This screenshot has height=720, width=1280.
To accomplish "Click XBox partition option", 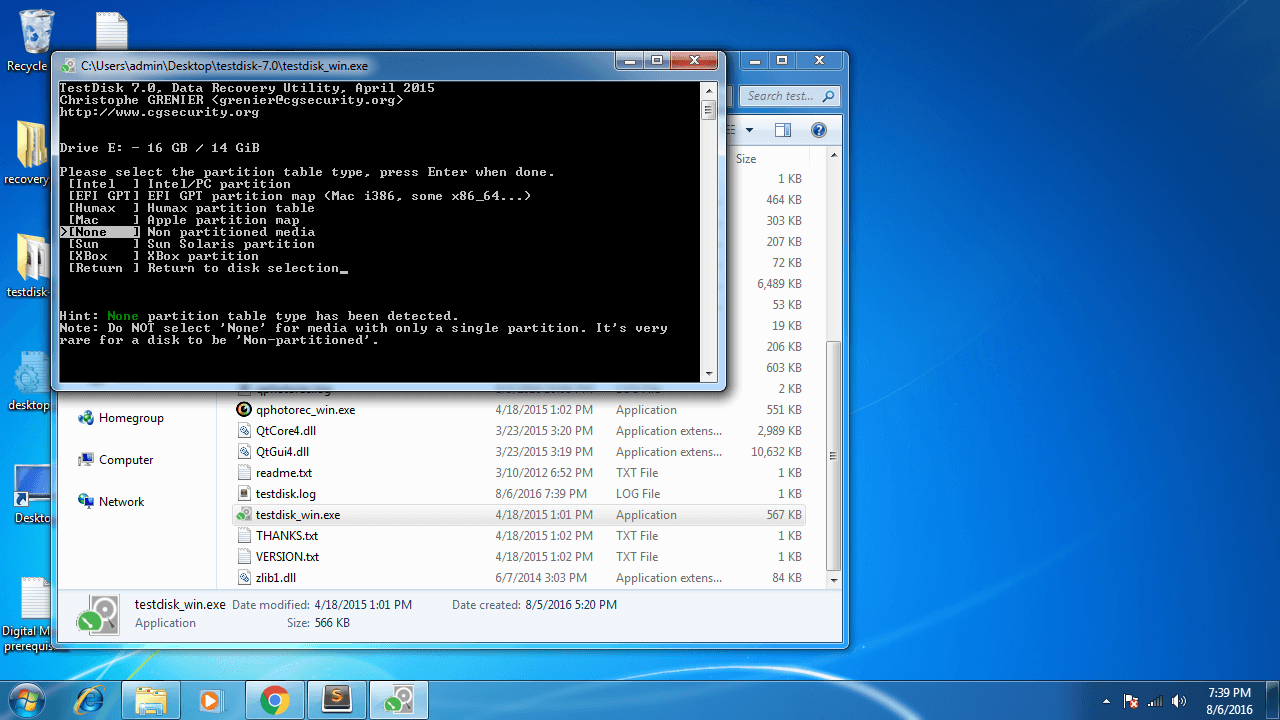I will point(163,256).
